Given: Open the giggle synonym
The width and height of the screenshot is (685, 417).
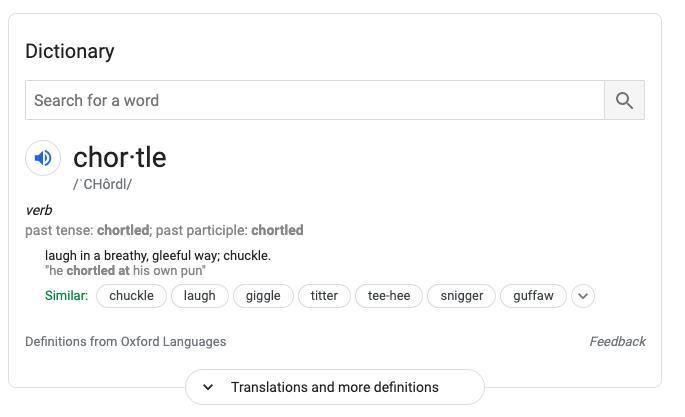Looking at the screenshot, I should tap(263, 296).
